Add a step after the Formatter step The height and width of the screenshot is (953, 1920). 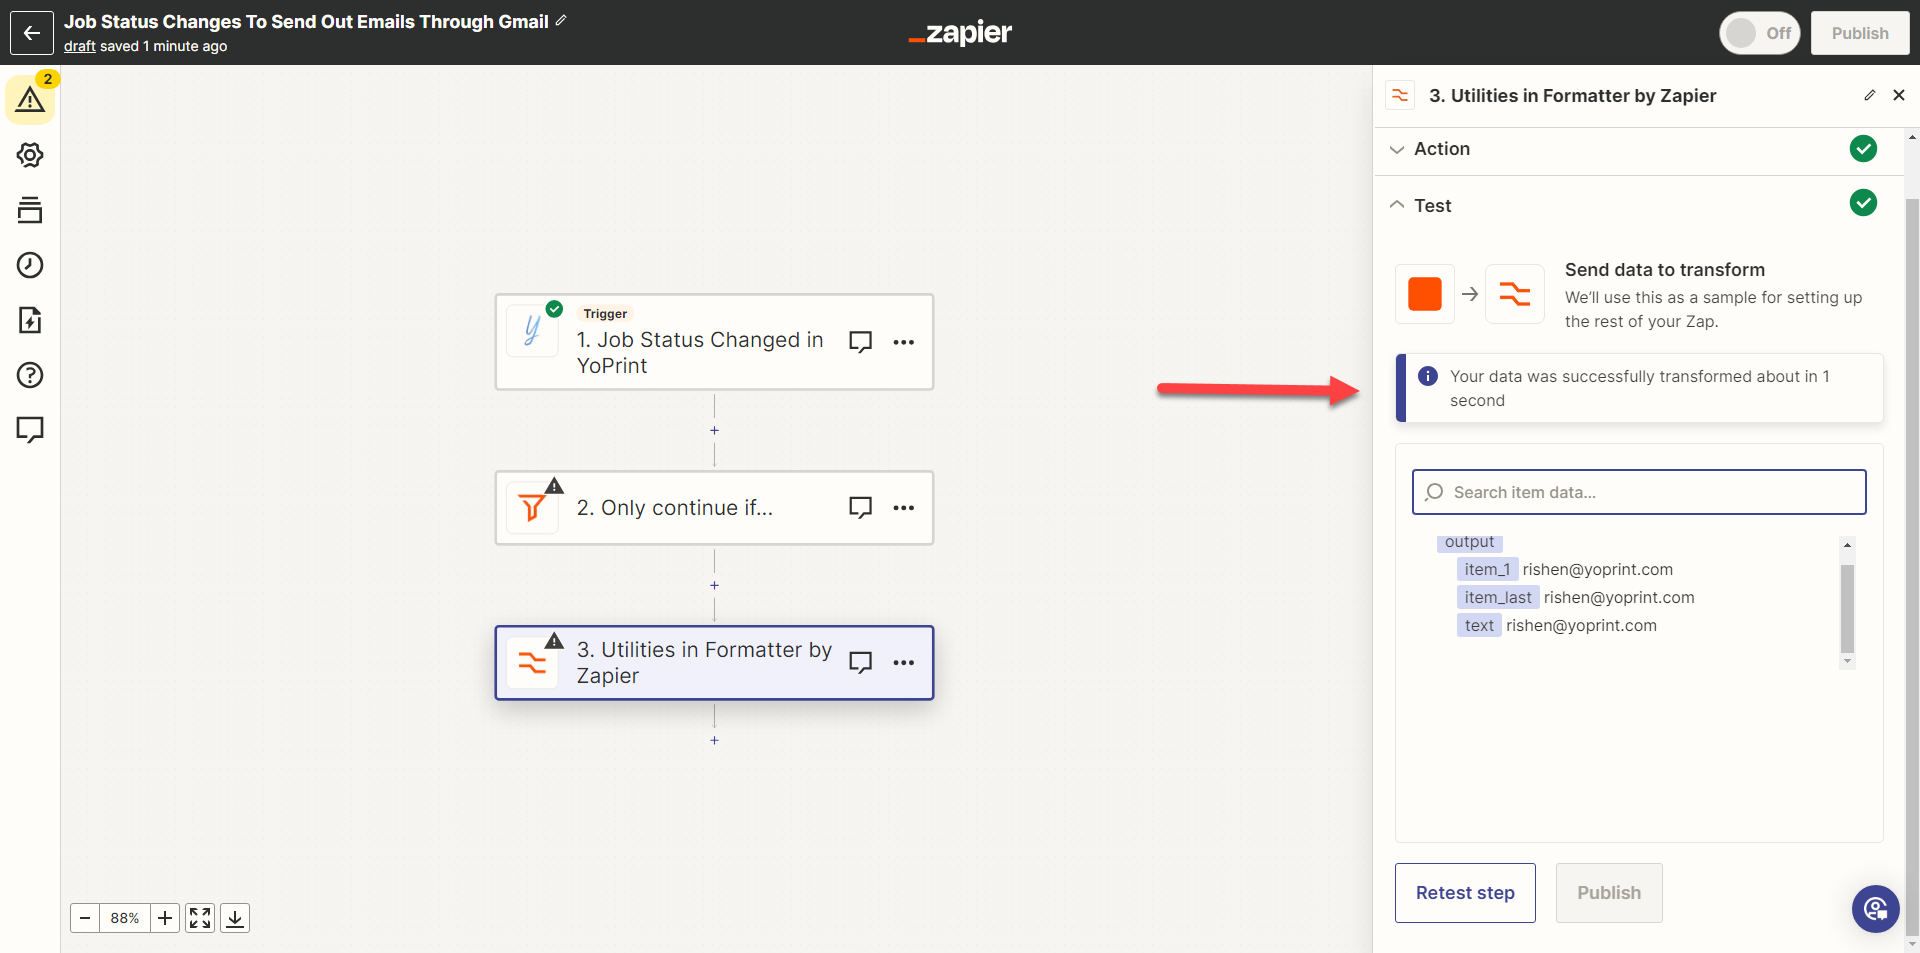click(714, 740)
